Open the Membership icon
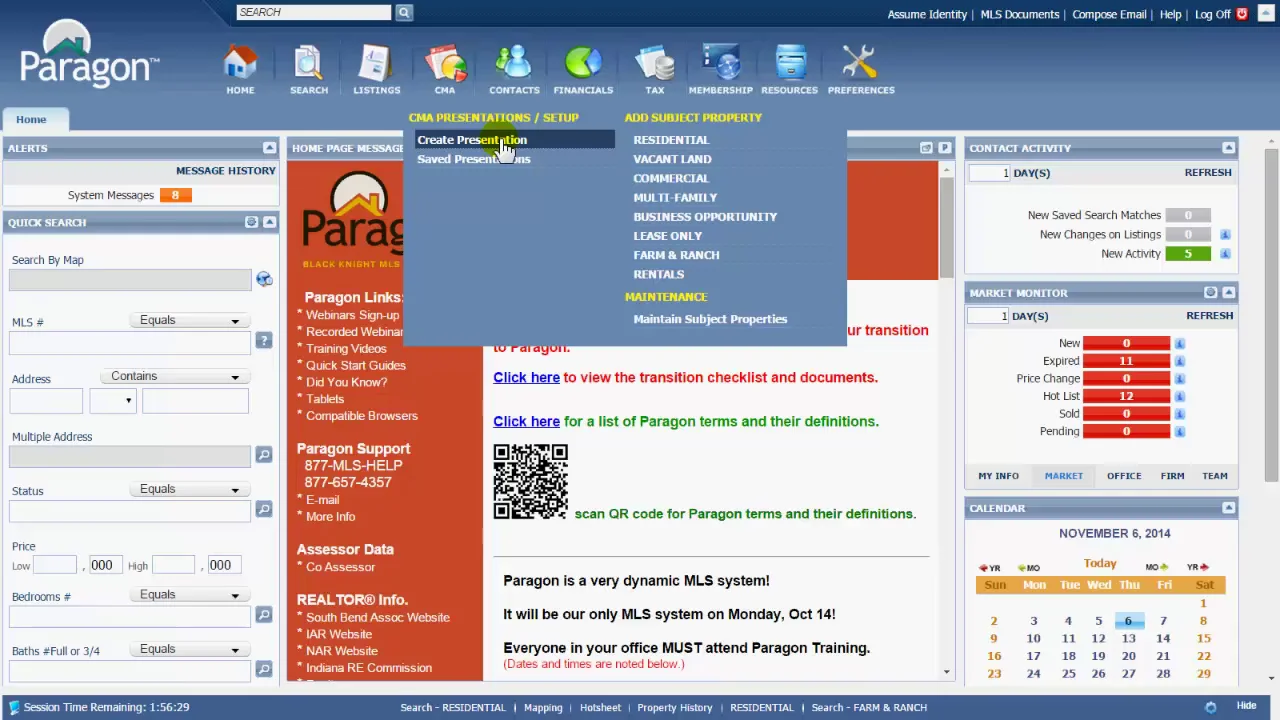 (x=720, y=64)
